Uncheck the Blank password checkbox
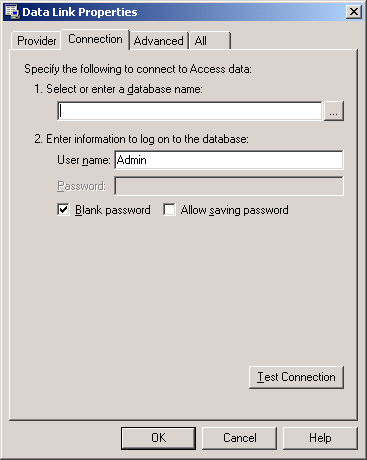 click(63, 210)
